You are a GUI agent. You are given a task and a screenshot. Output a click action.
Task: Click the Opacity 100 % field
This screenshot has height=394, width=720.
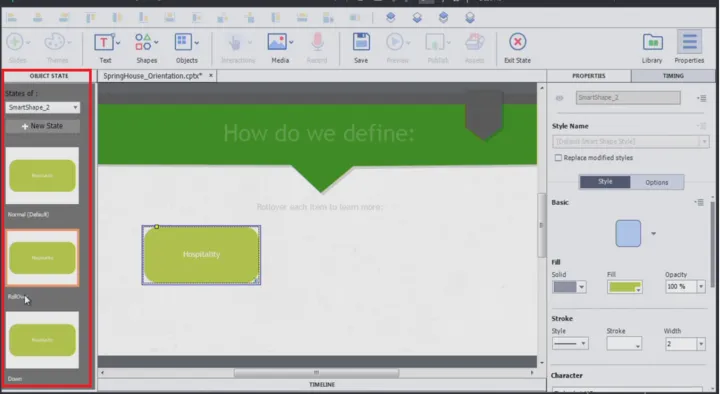pos(681,287)
